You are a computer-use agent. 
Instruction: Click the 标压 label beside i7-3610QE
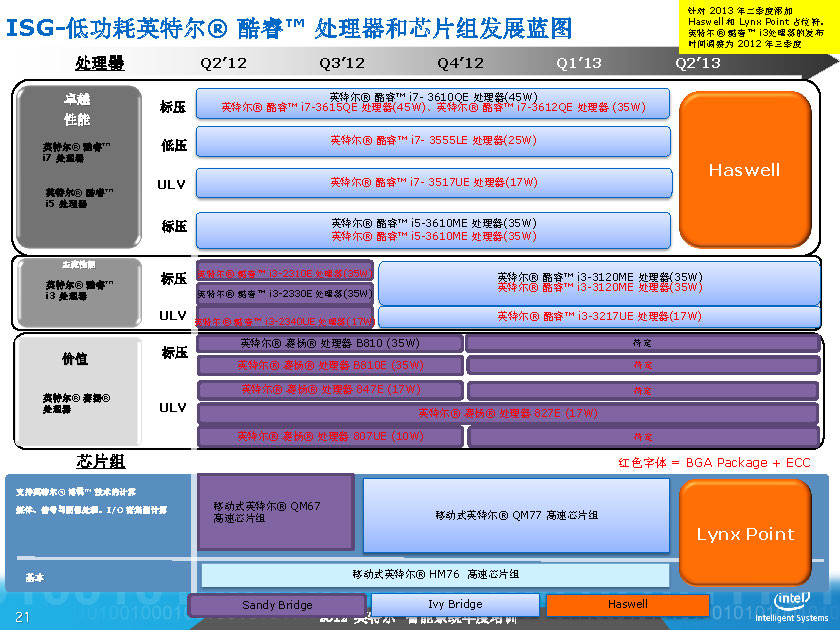pyautogui.click(x=173, y=107)
